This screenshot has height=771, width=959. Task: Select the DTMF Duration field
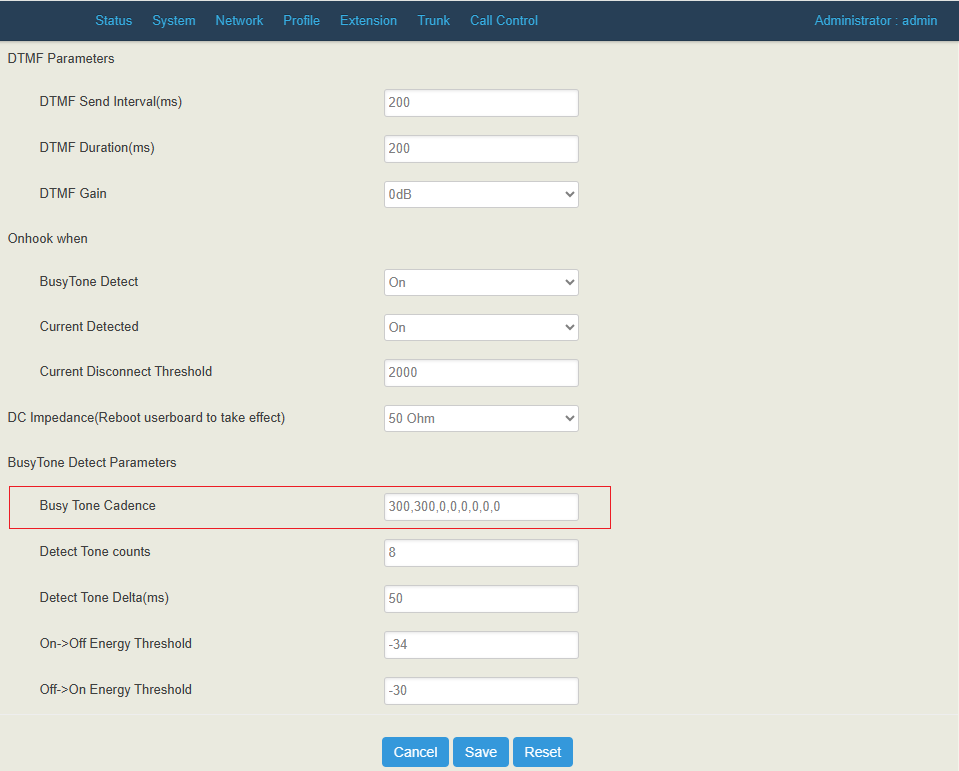pos(481,148)
